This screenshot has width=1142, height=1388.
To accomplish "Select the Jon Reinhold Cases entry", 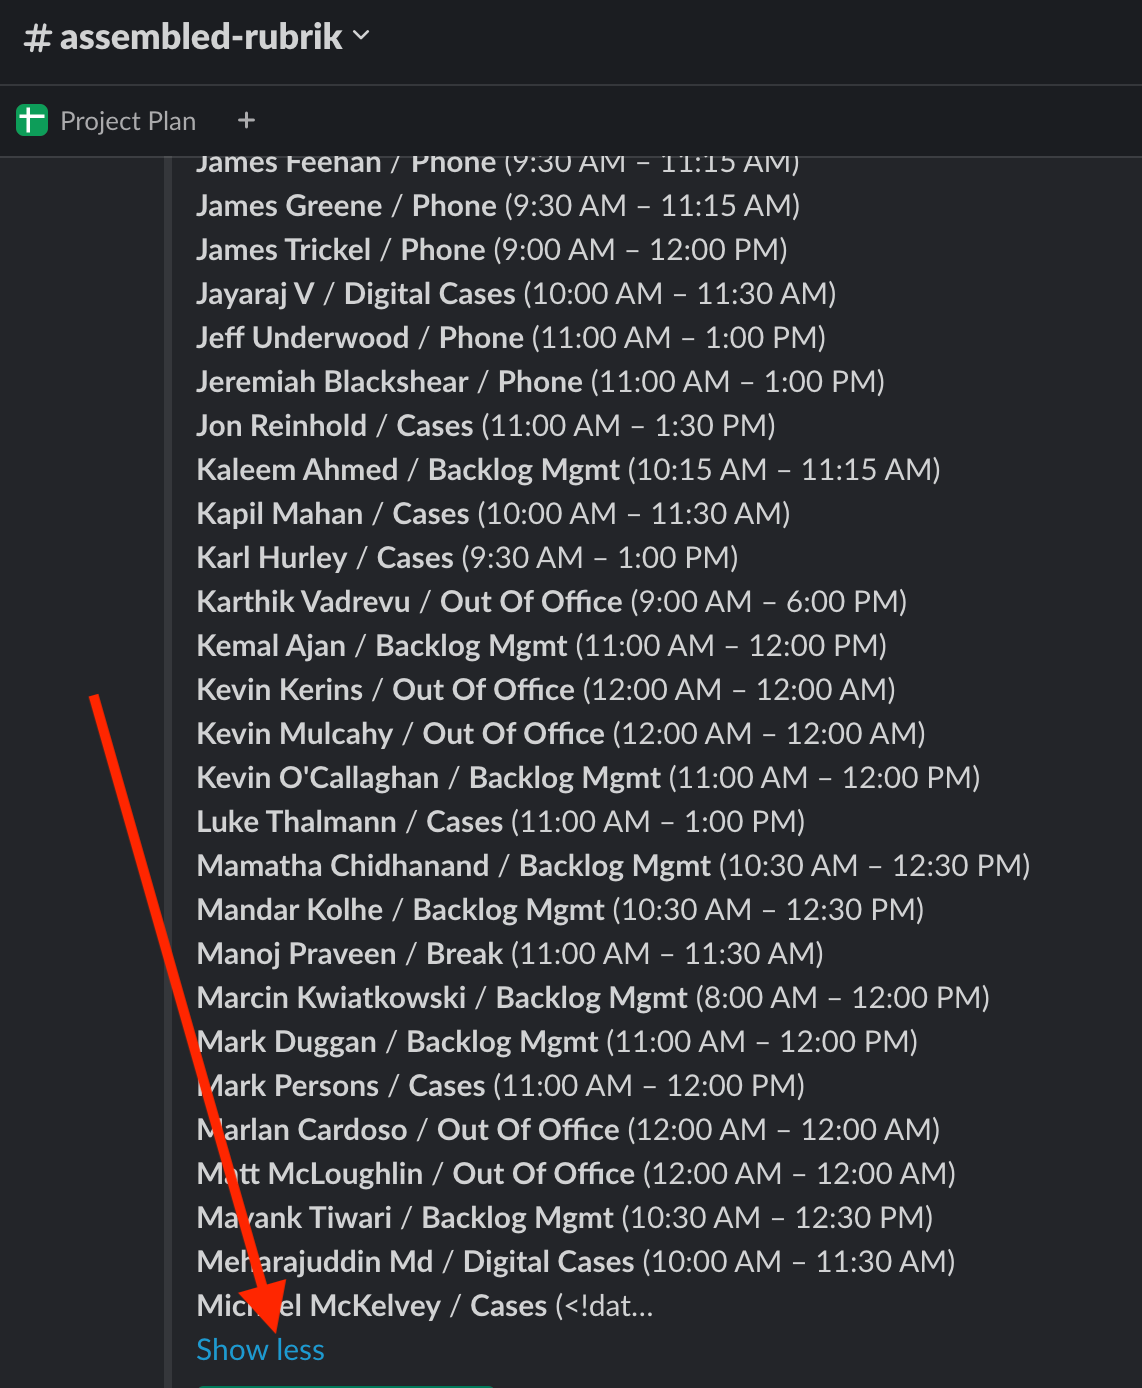I will [x=485, y=426].
